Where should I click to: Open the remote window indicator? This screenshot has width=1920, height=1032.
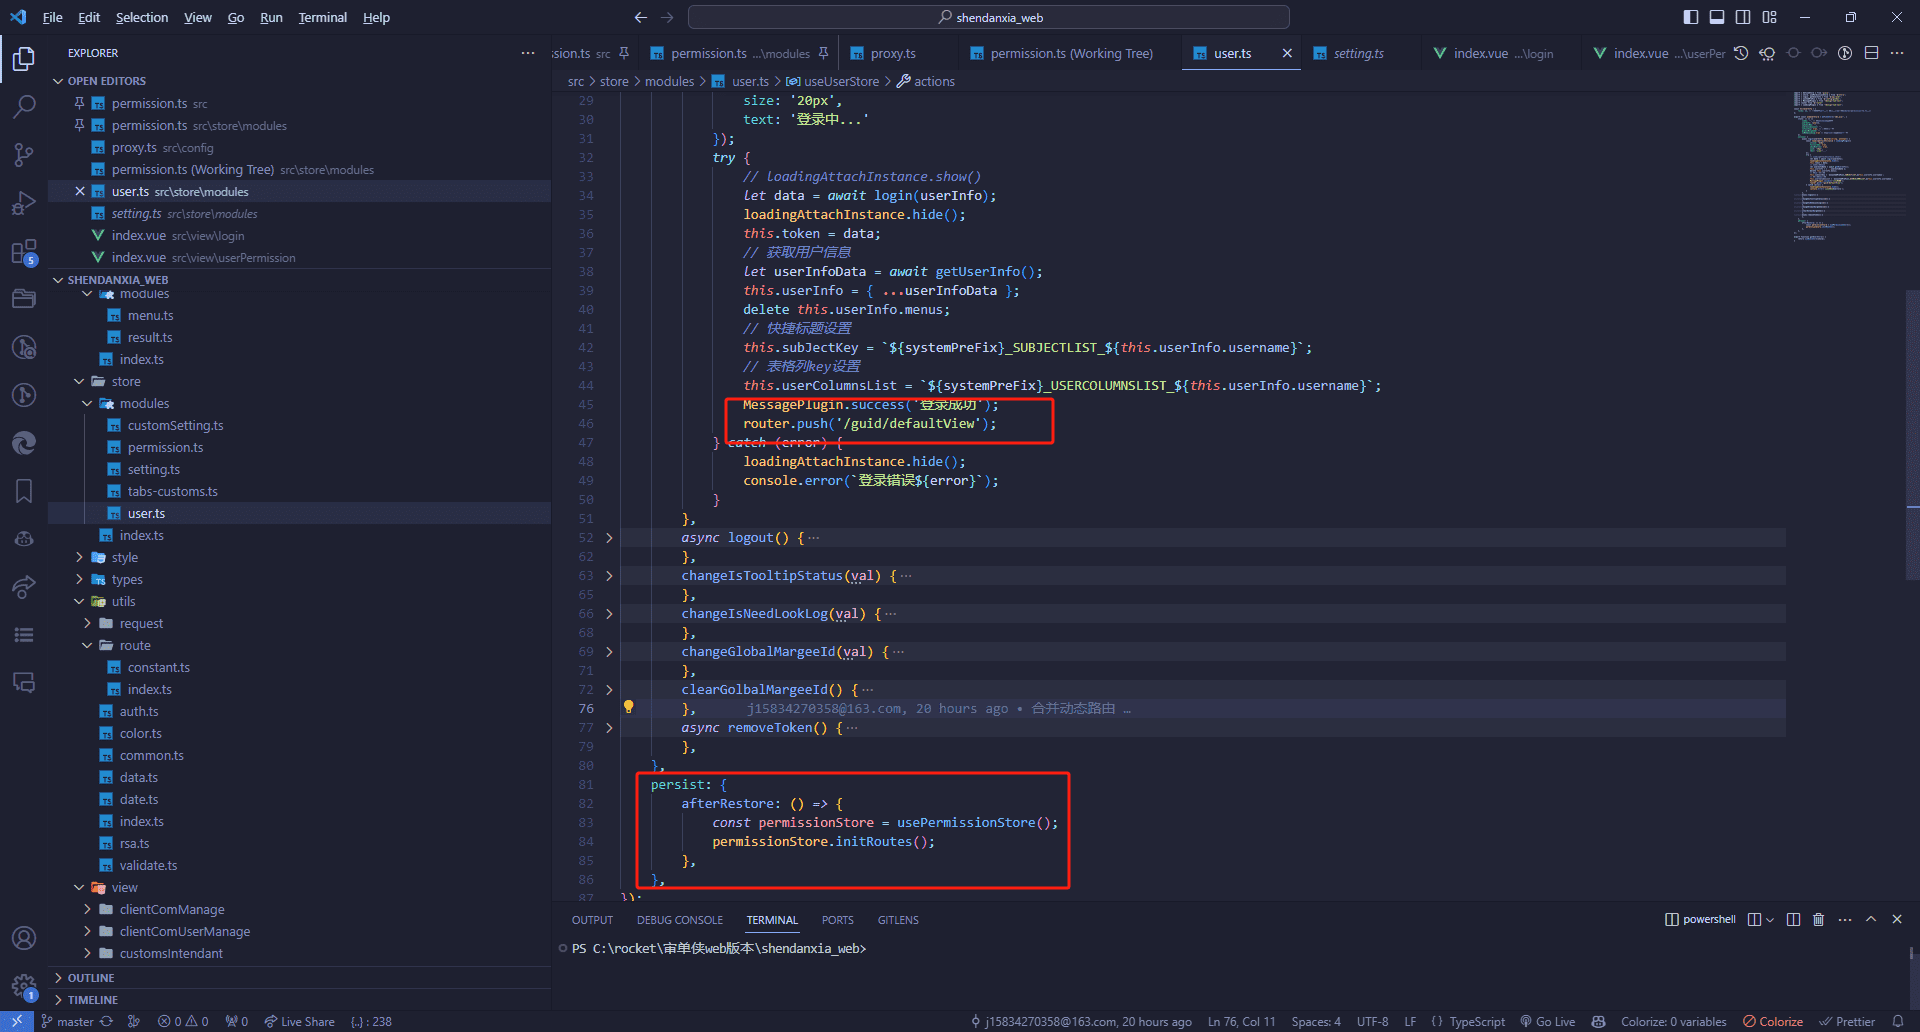pos(17,1021)
